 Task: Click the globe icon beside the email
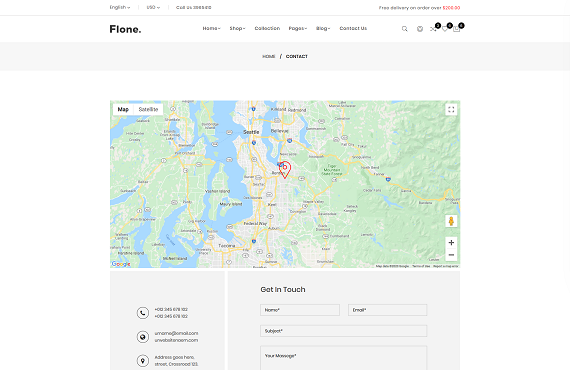pos(143,337)
